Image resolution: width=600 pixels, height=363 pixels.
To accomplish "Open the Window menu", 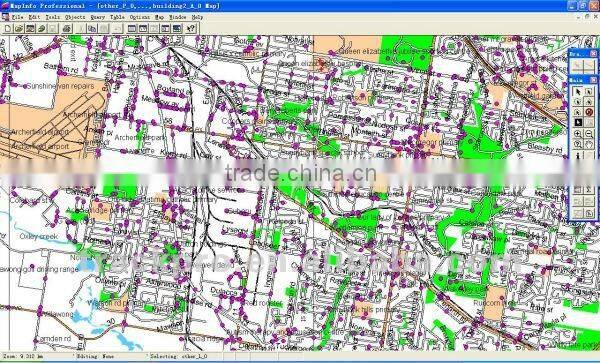I will pyautogui.click(x=178, y=17).
